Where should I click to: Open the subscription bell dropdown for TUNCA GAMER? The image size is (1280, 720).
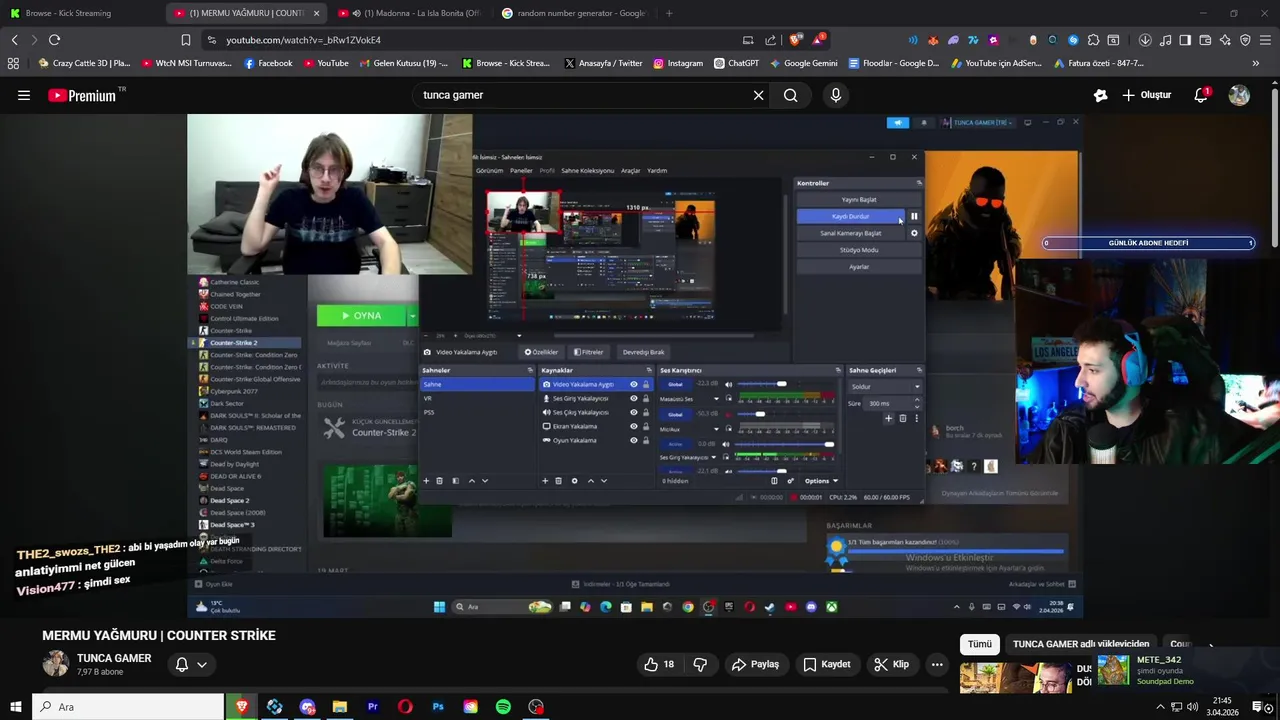pos(191,664)
